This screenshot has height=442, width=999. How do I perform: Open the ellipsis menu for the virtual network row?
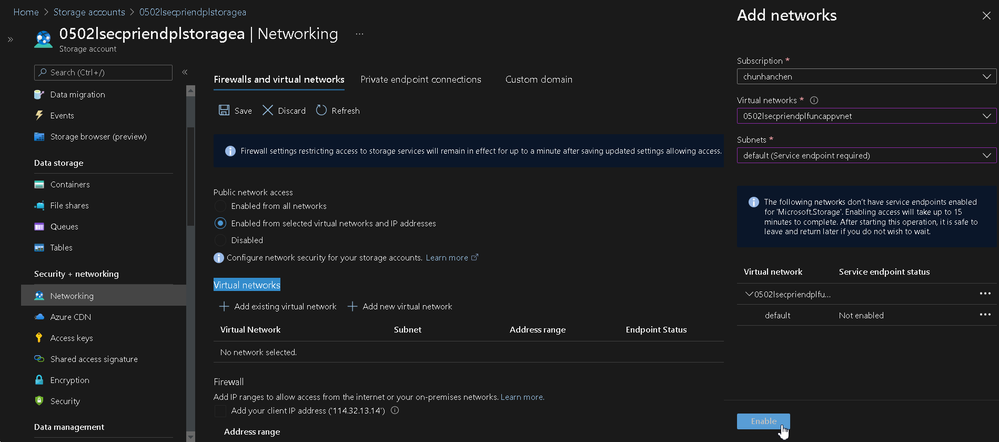[985, 294]
